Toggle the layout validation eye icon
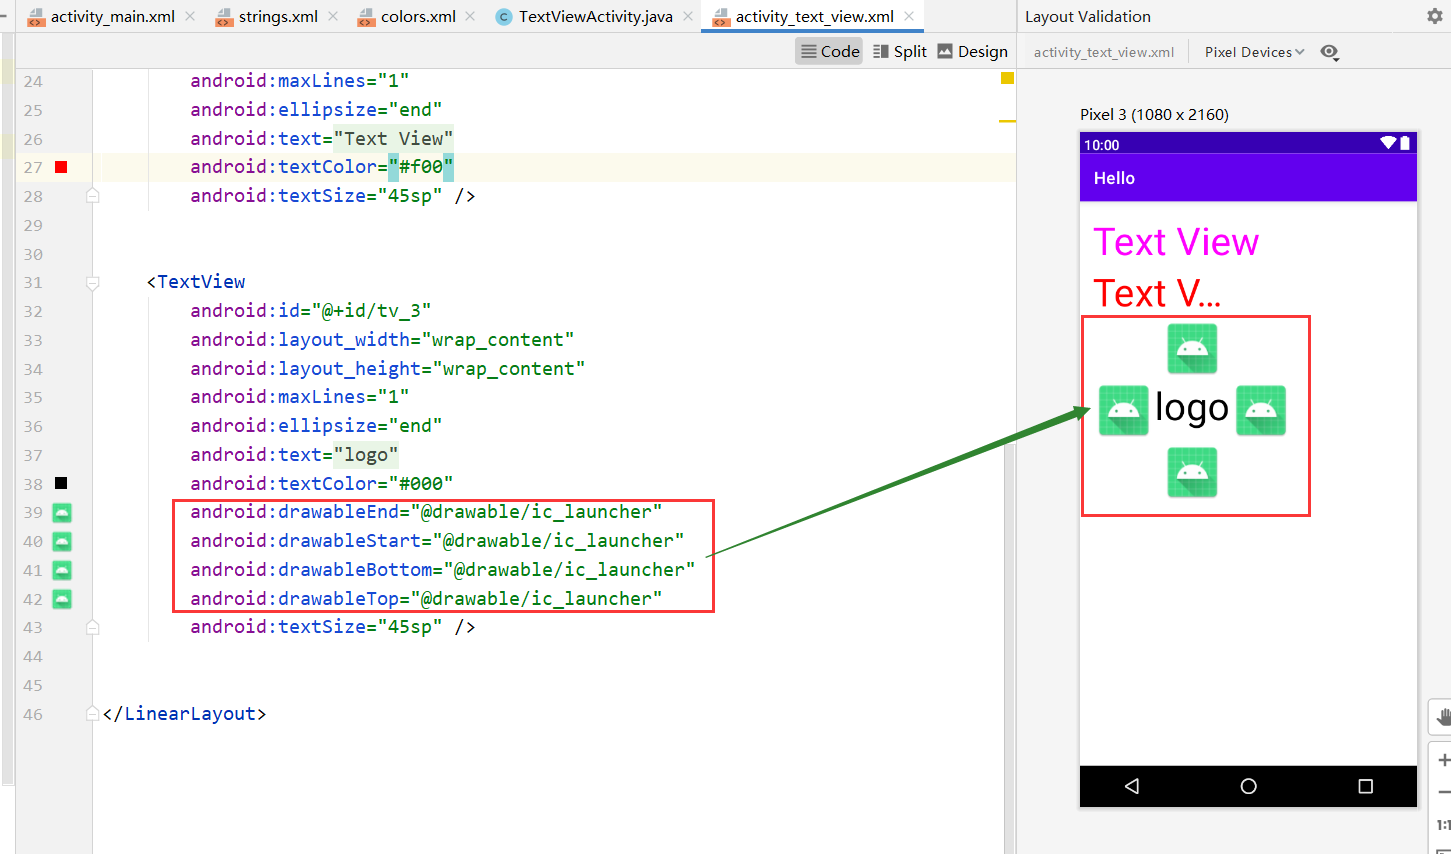This screenshot has height=854, width=1451. [x=1330, y=52]
